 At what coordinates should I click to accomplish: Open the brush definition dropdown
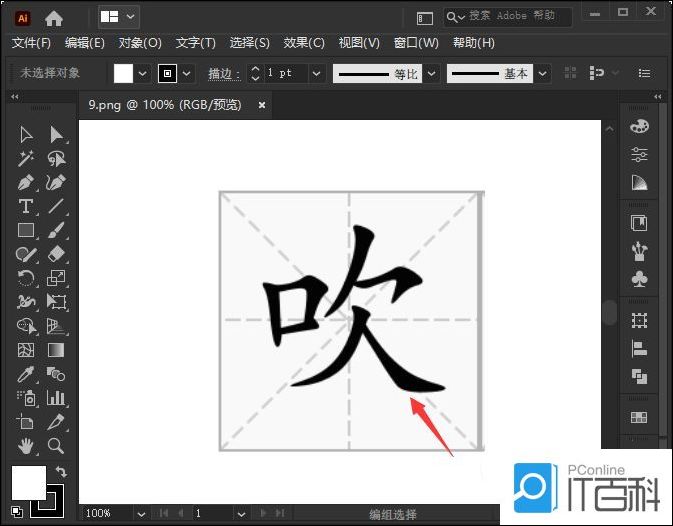543,73
